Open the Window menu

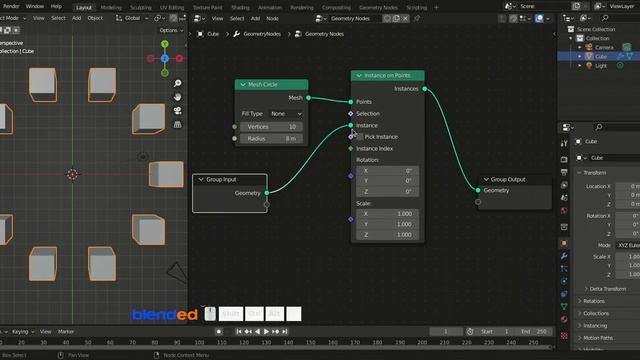[x=35, y=6]
